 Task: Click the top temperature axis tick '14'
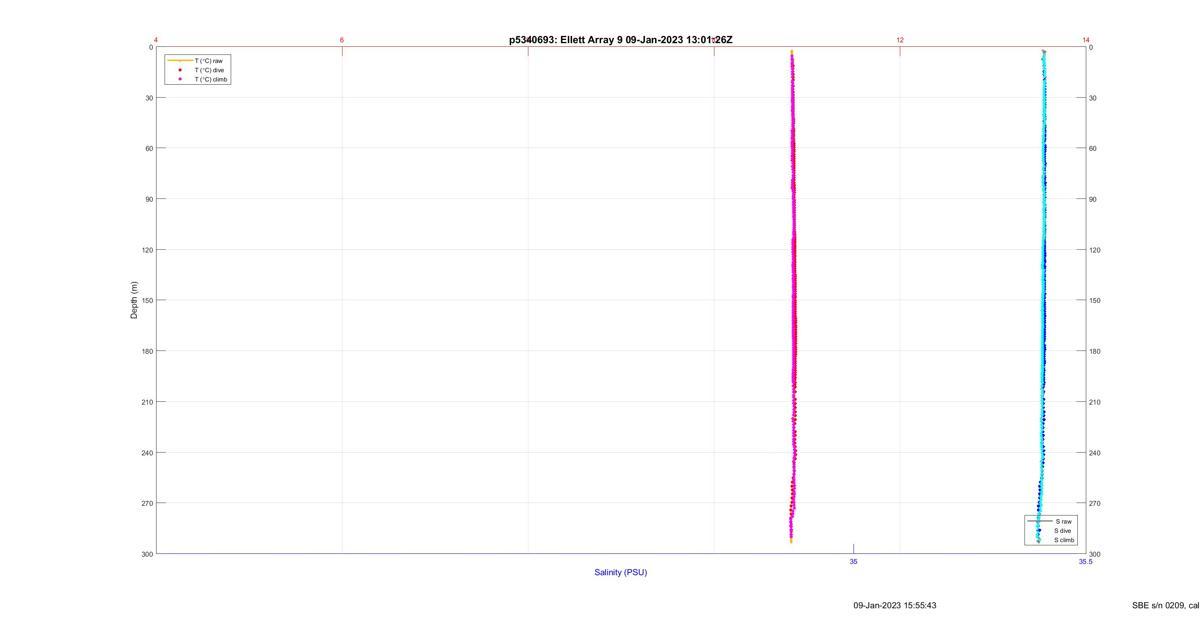pyautogui.click(x=1086, y=40)
